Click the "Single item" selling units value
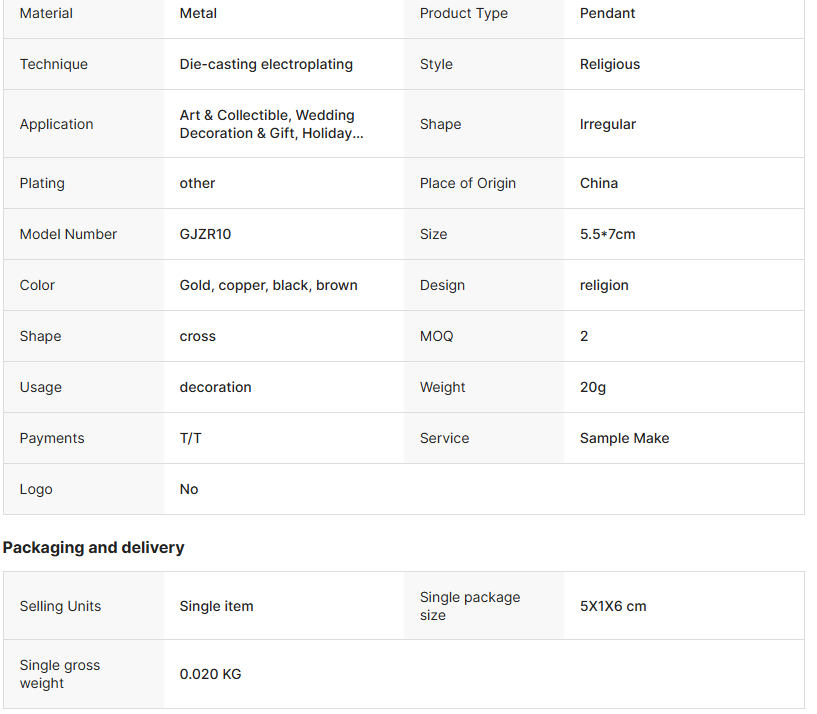 pyautogui.click(x=216, y=606)
